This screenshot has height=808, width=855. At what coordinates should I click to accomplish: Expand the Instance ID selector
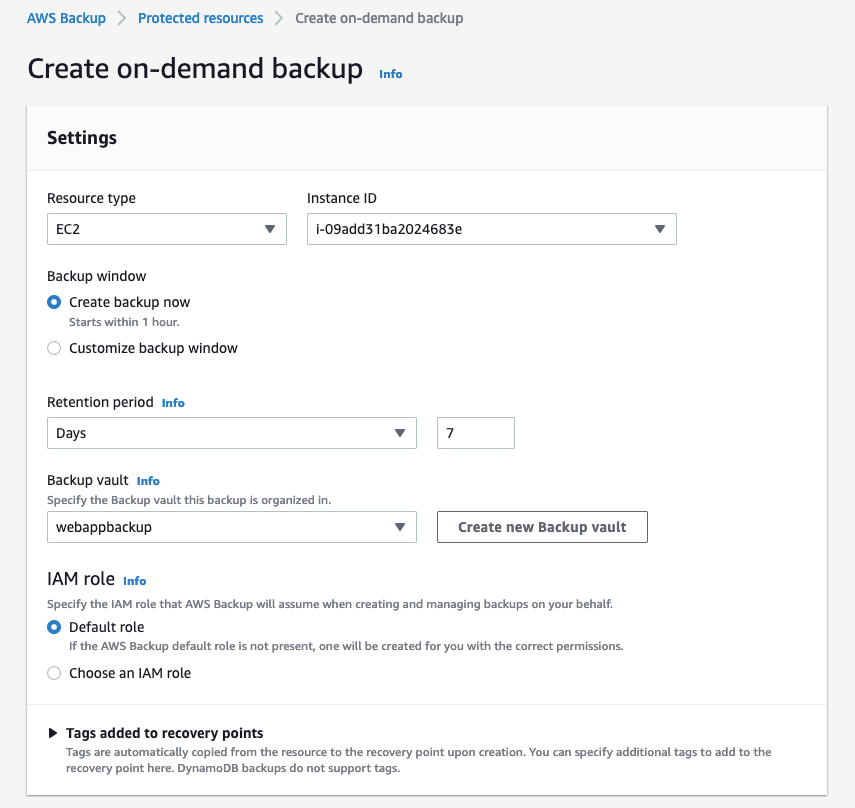491,228
